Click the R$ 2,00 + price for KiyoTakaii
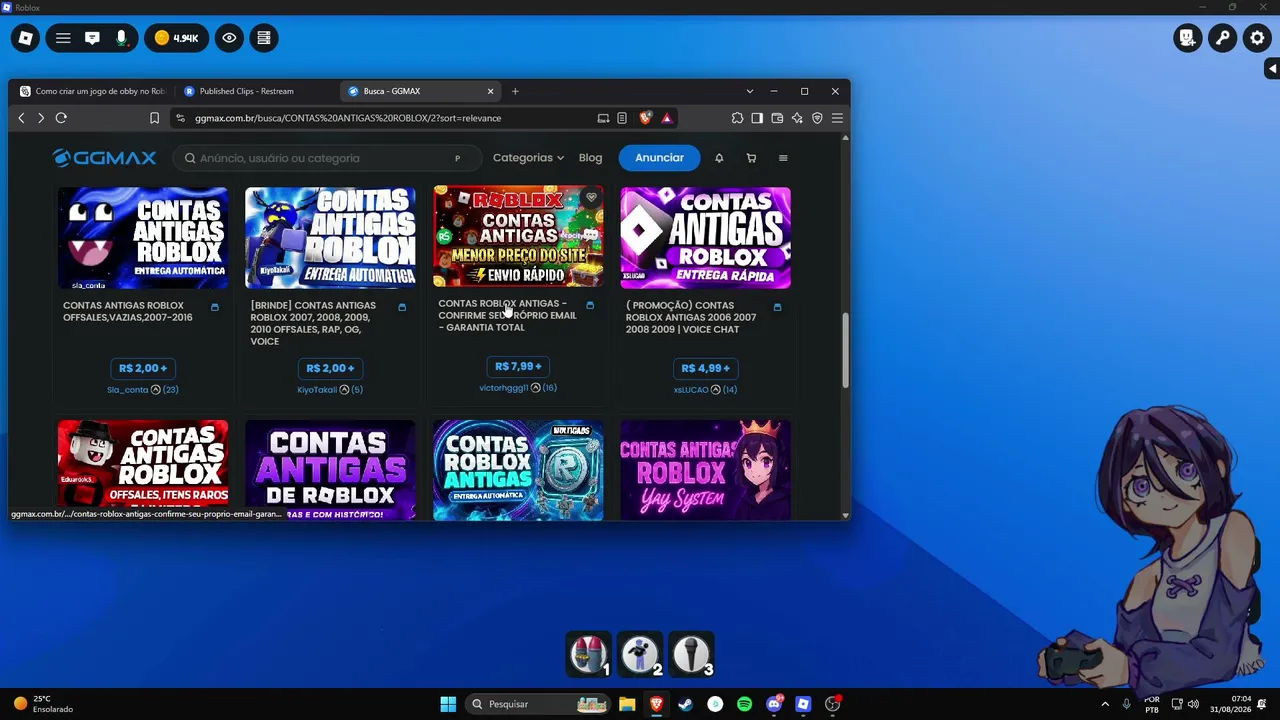1280x720 pixels. (x=330, y=368)
